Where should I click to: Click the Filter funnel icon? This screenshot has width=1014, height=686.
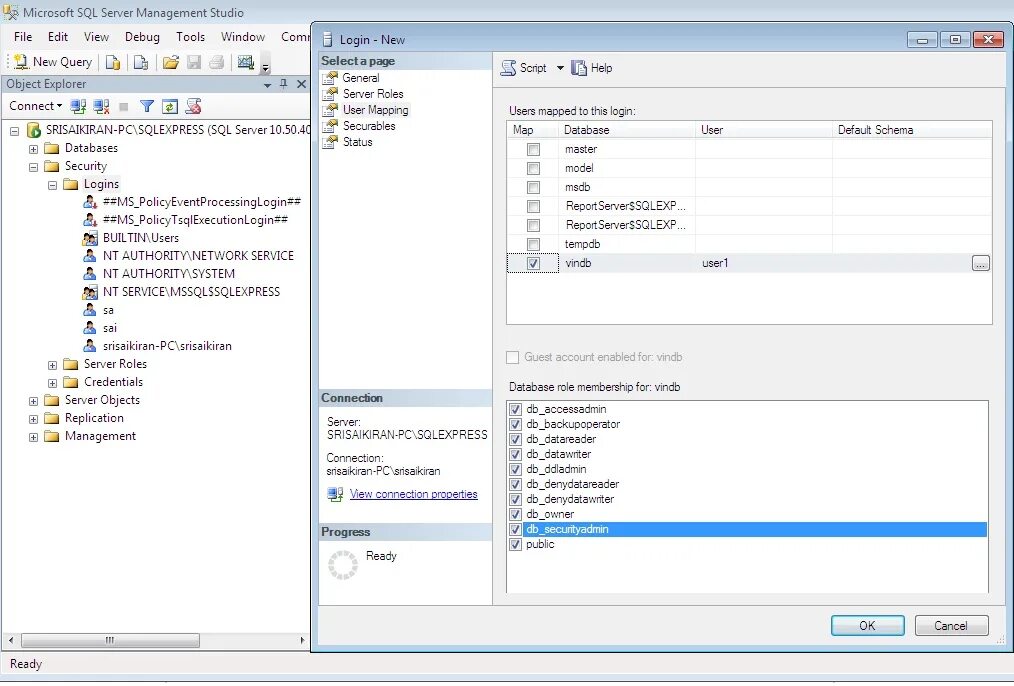[x=147, y=106]
